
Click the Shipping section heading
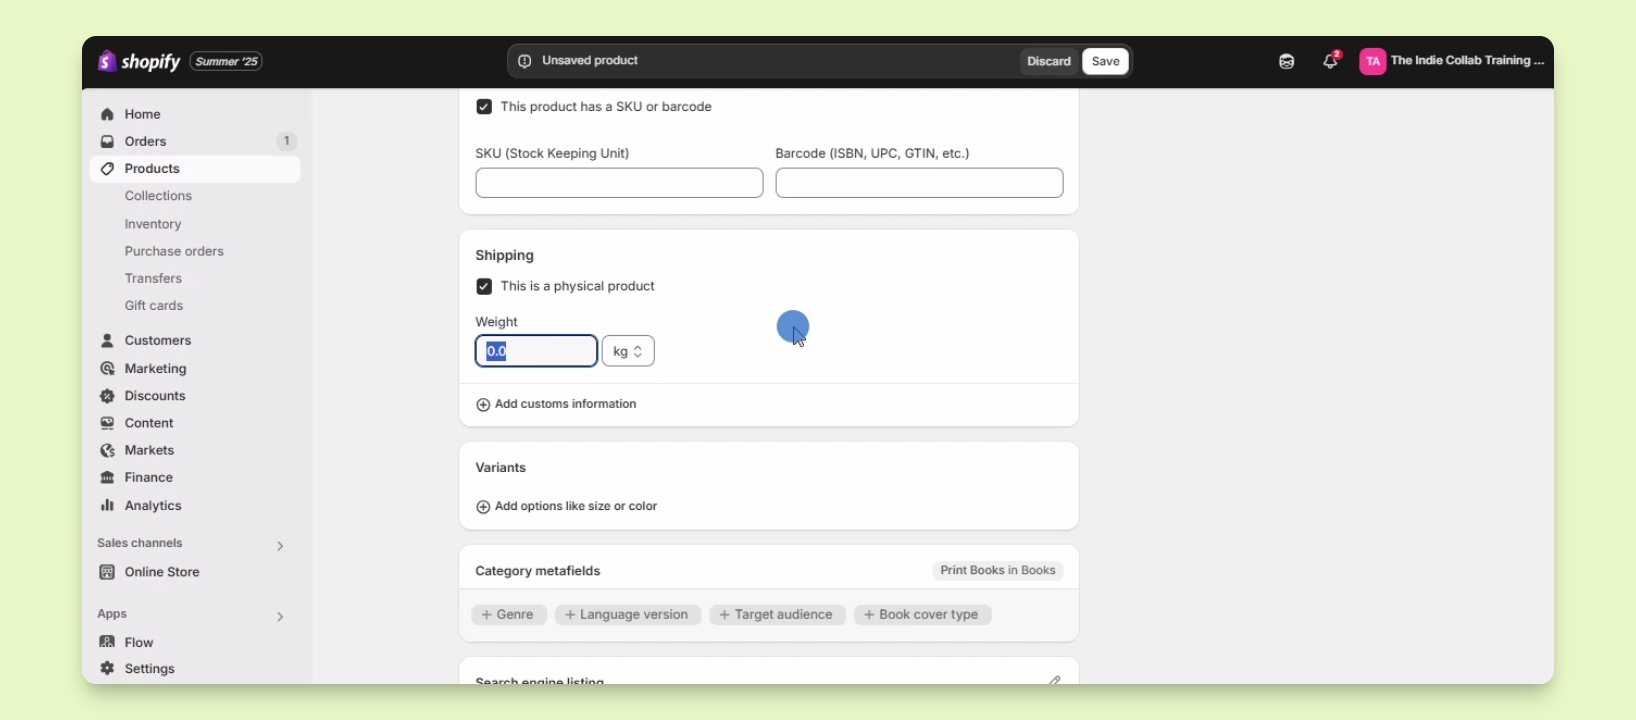click(505, 256)
